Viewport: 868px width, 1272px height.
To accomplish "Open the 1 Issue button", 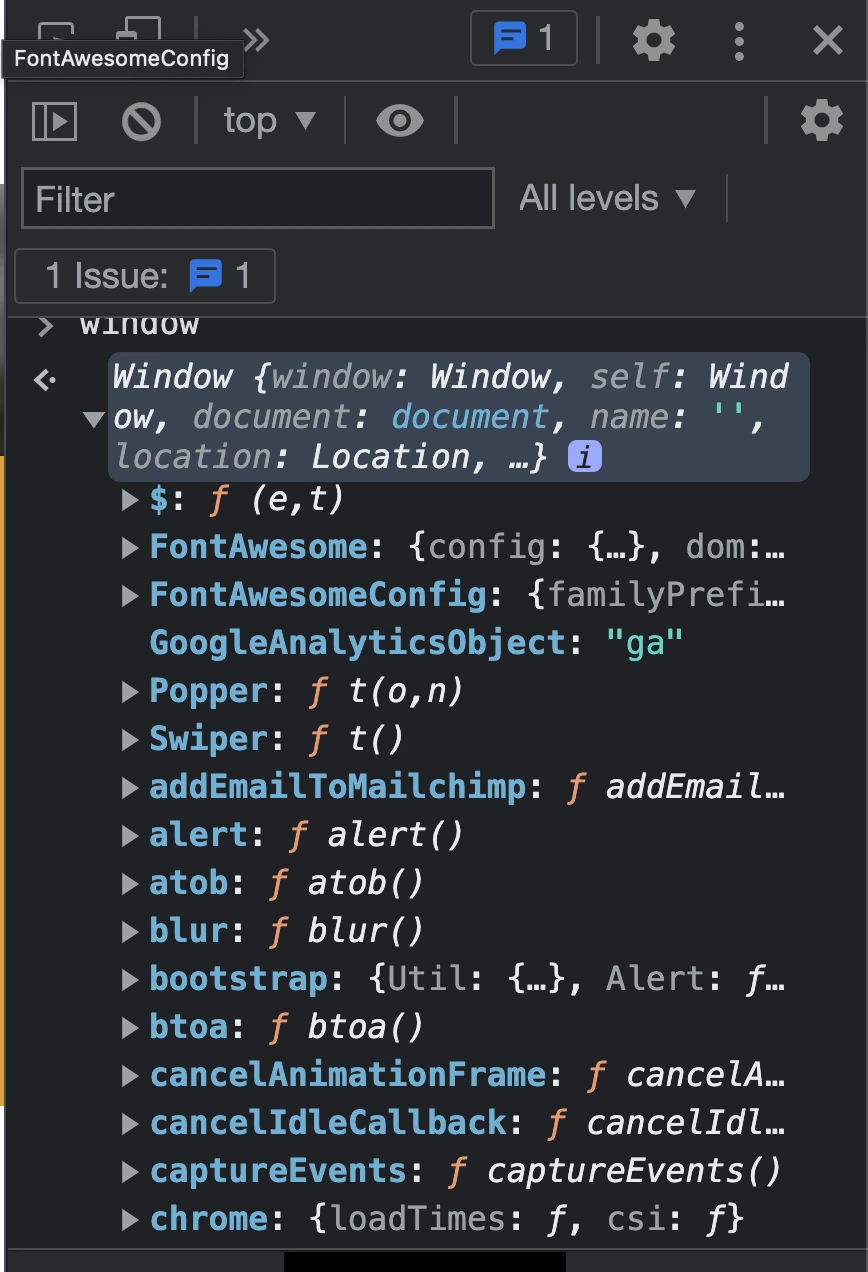I will (145, 275).
